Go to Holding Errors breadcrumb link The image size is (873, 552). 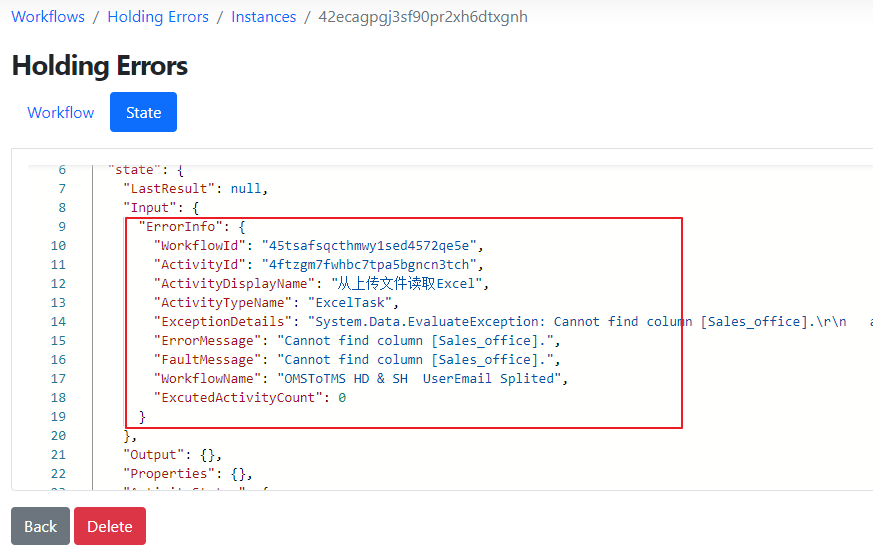(x=158, y=17)
